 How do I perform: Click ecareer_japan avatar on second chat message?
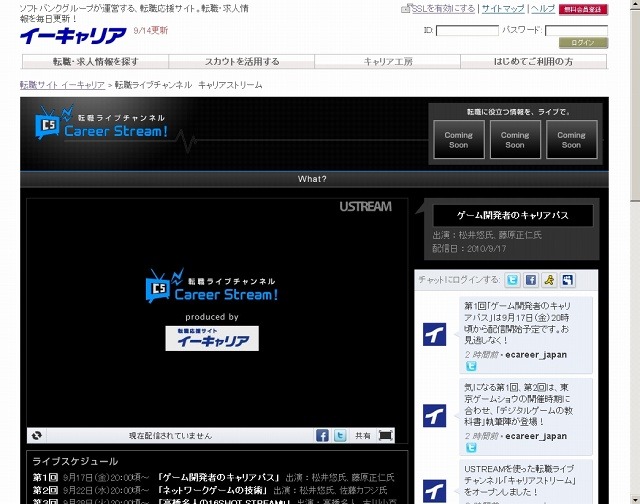434,415
